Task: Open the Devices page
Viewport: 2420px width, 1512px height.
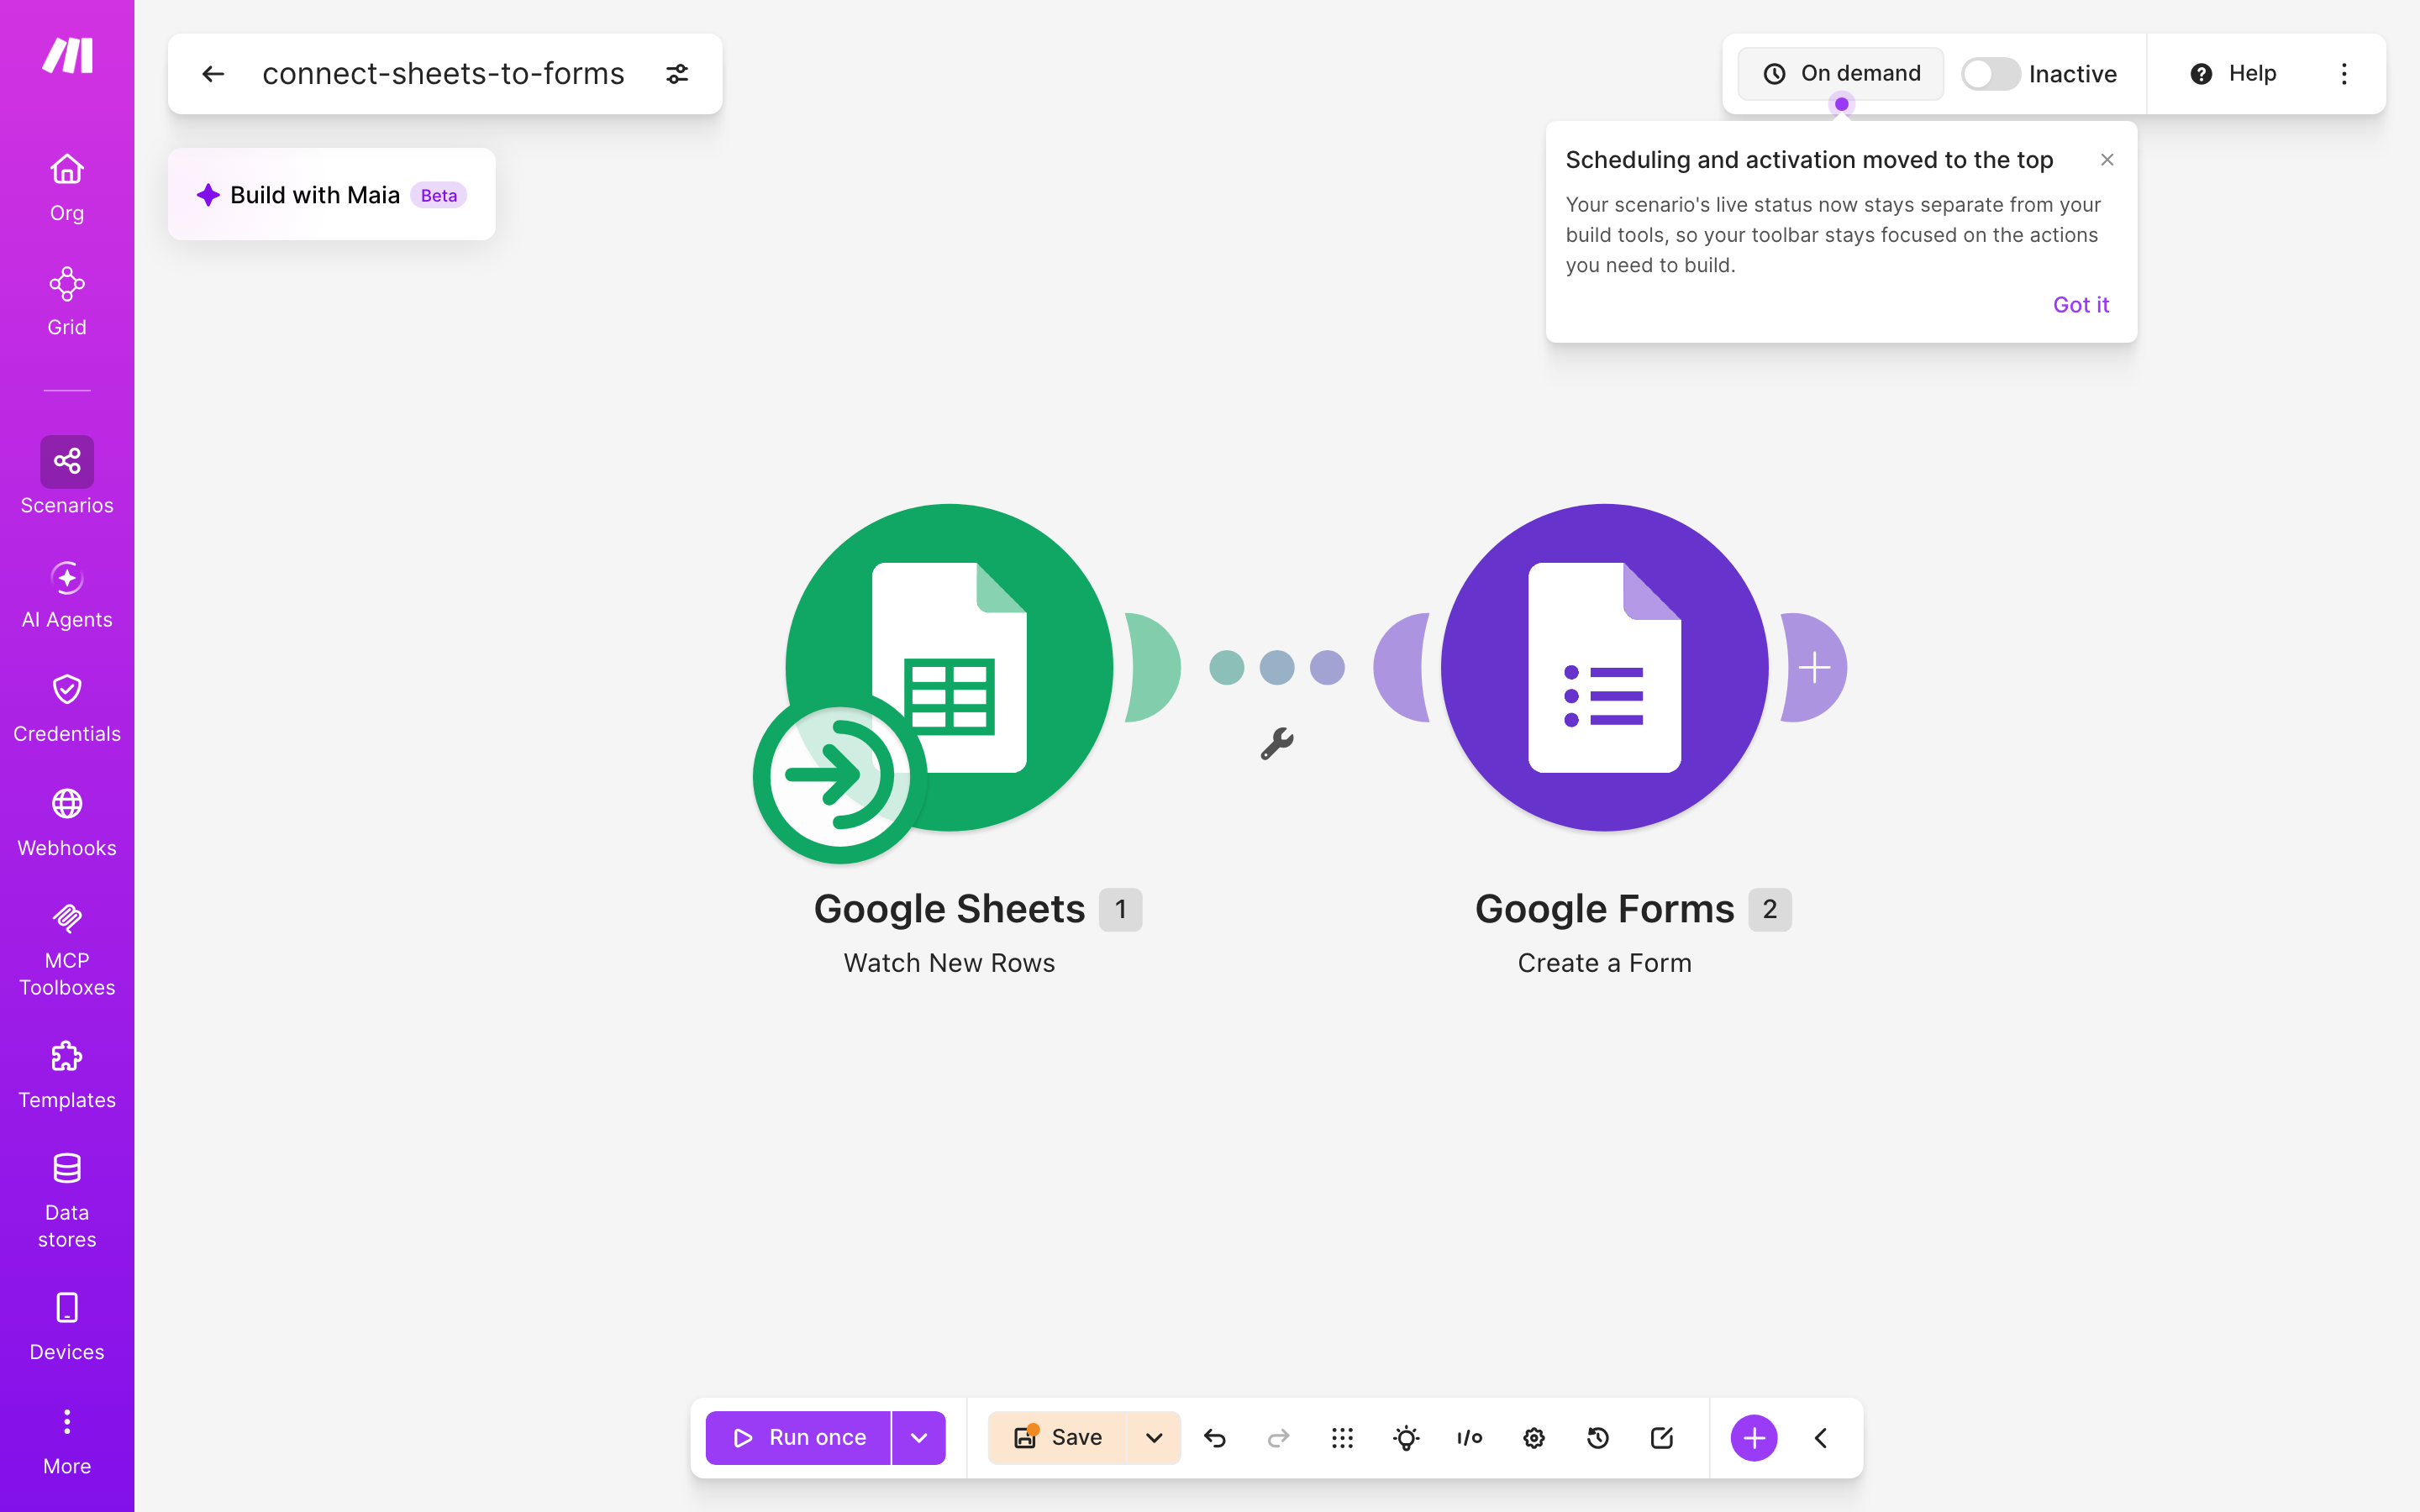Action: point(67,1327)
